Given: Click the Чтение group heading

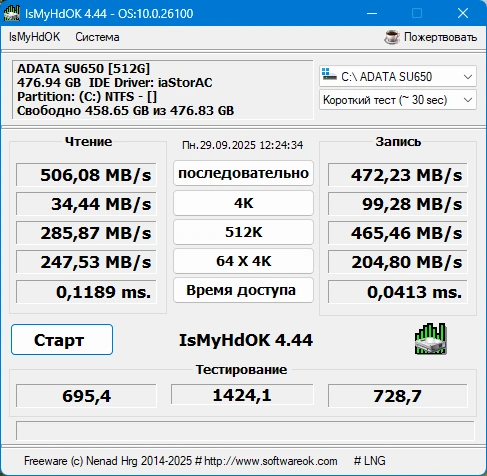Looking at the screenshot, I should [88, 142].
